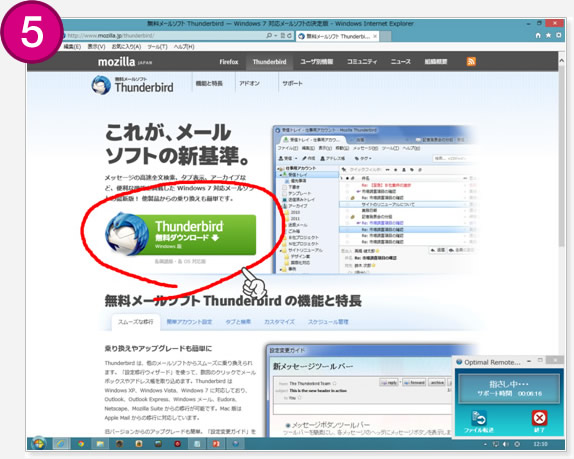
Task: Click the Internet Explorer taskbar icon
Action: pos(61,444)
